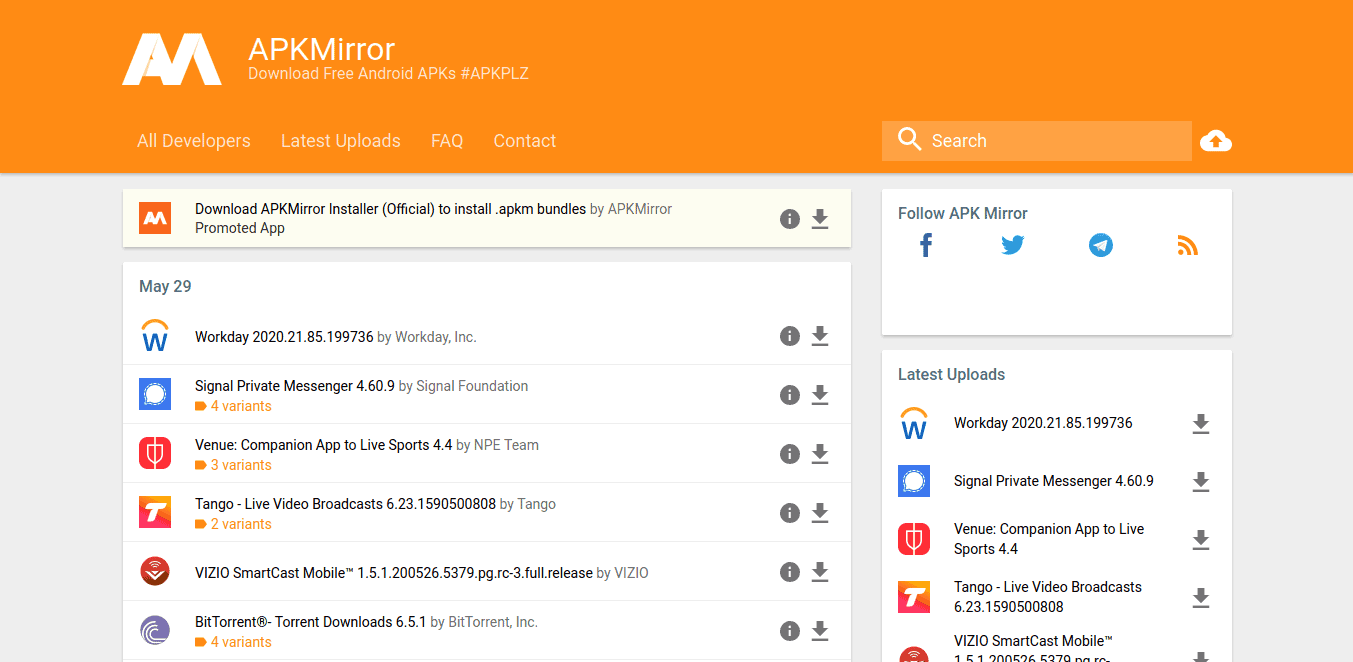Click the APKMirror logo in header
1353x662 pixels.
(x=172, y=60)
